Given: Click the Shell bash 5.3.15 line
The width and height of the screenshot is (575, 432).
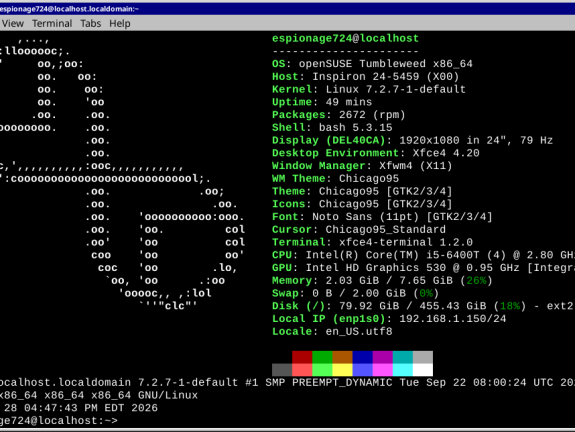Looking at the screenshot, I should point(332,128).
